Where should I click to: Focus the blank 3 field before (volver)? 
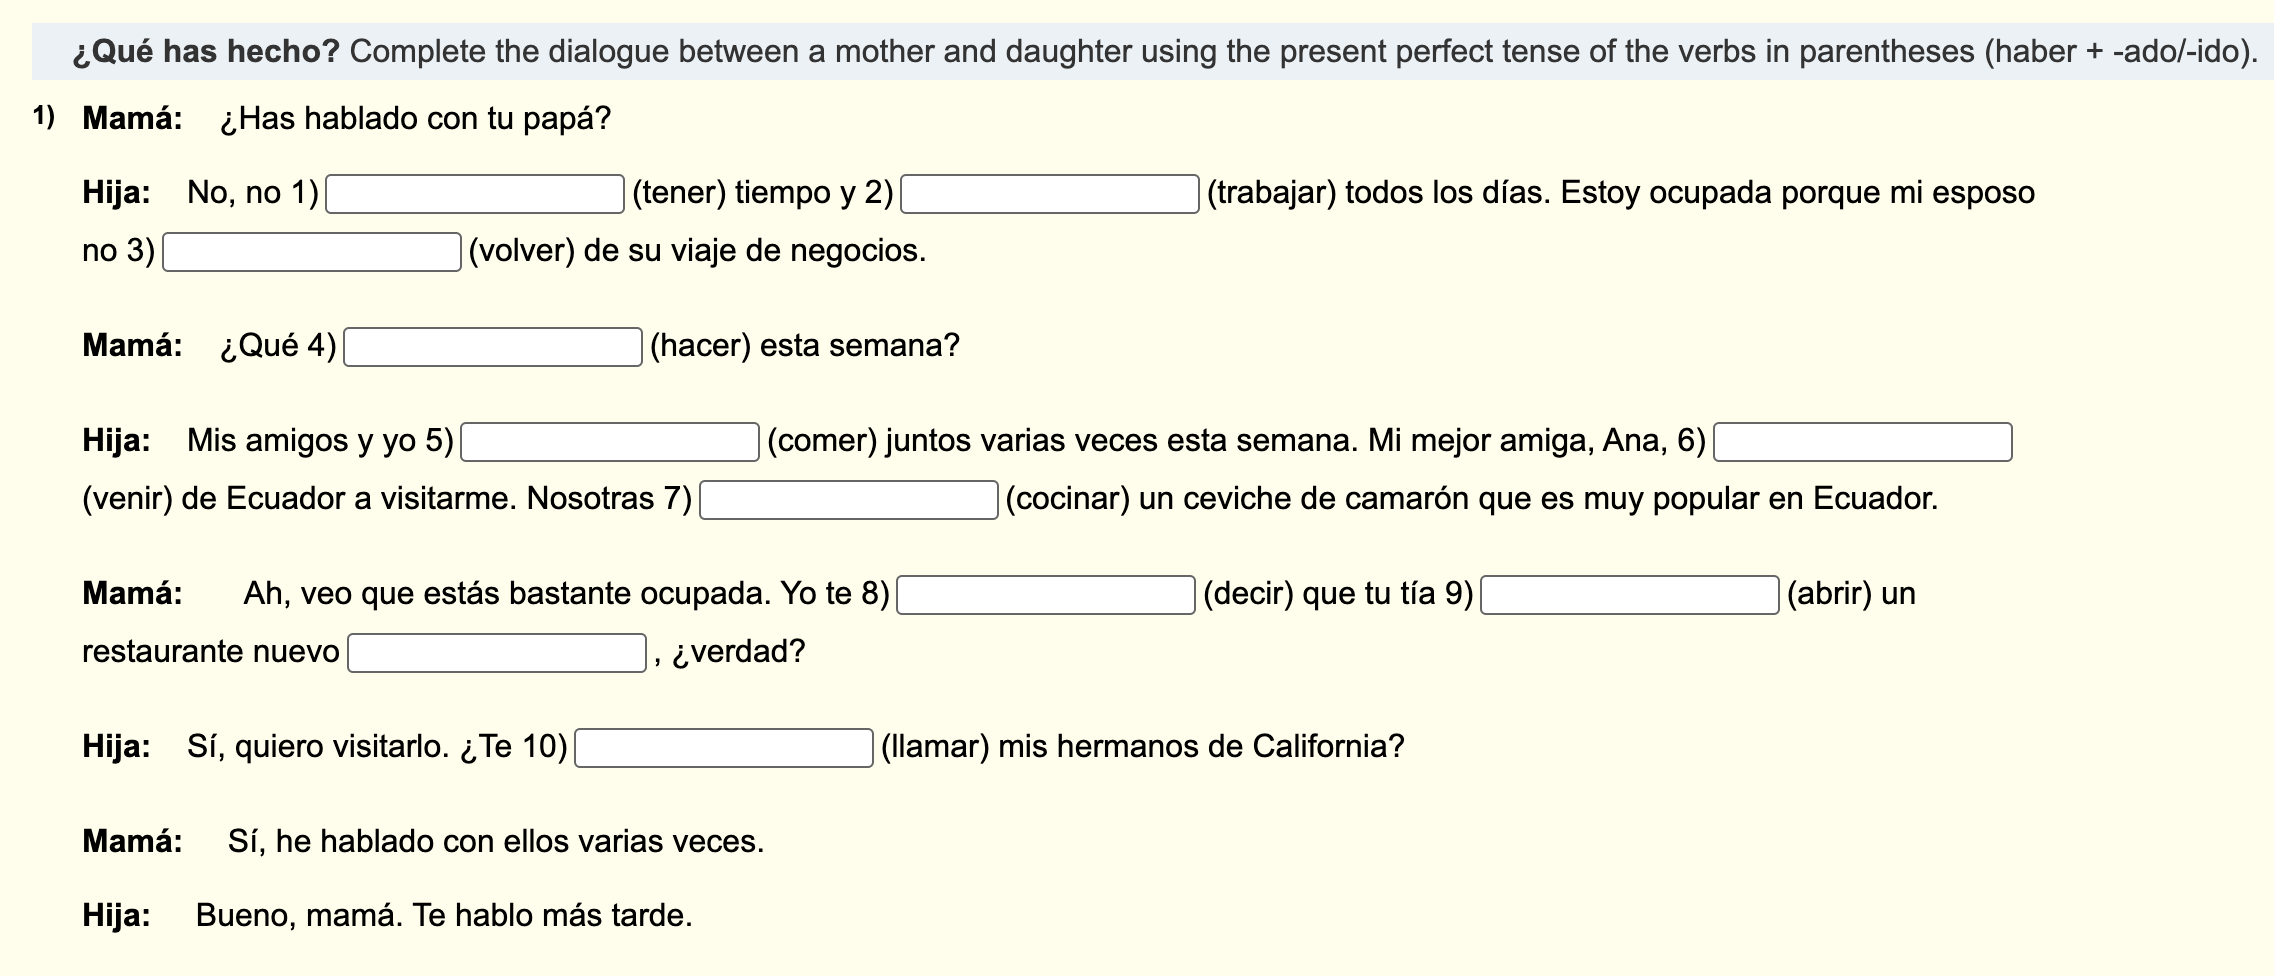pyautogui.click(x=311, y=252)
